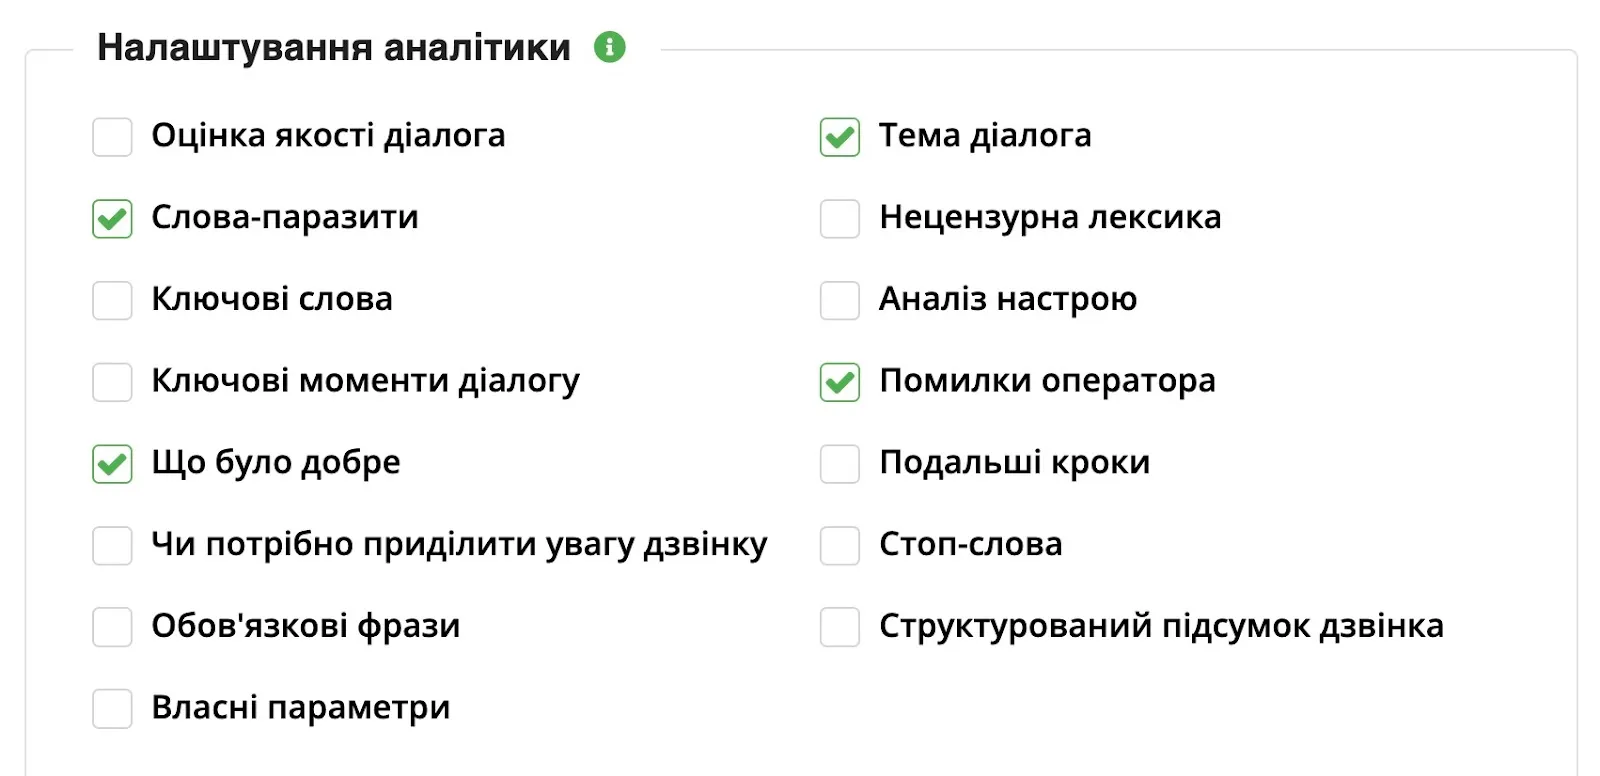Click the 'Аналіз настрою' label text
The width and height of the screenshot is (1600, 776).
coord(1006,300)
